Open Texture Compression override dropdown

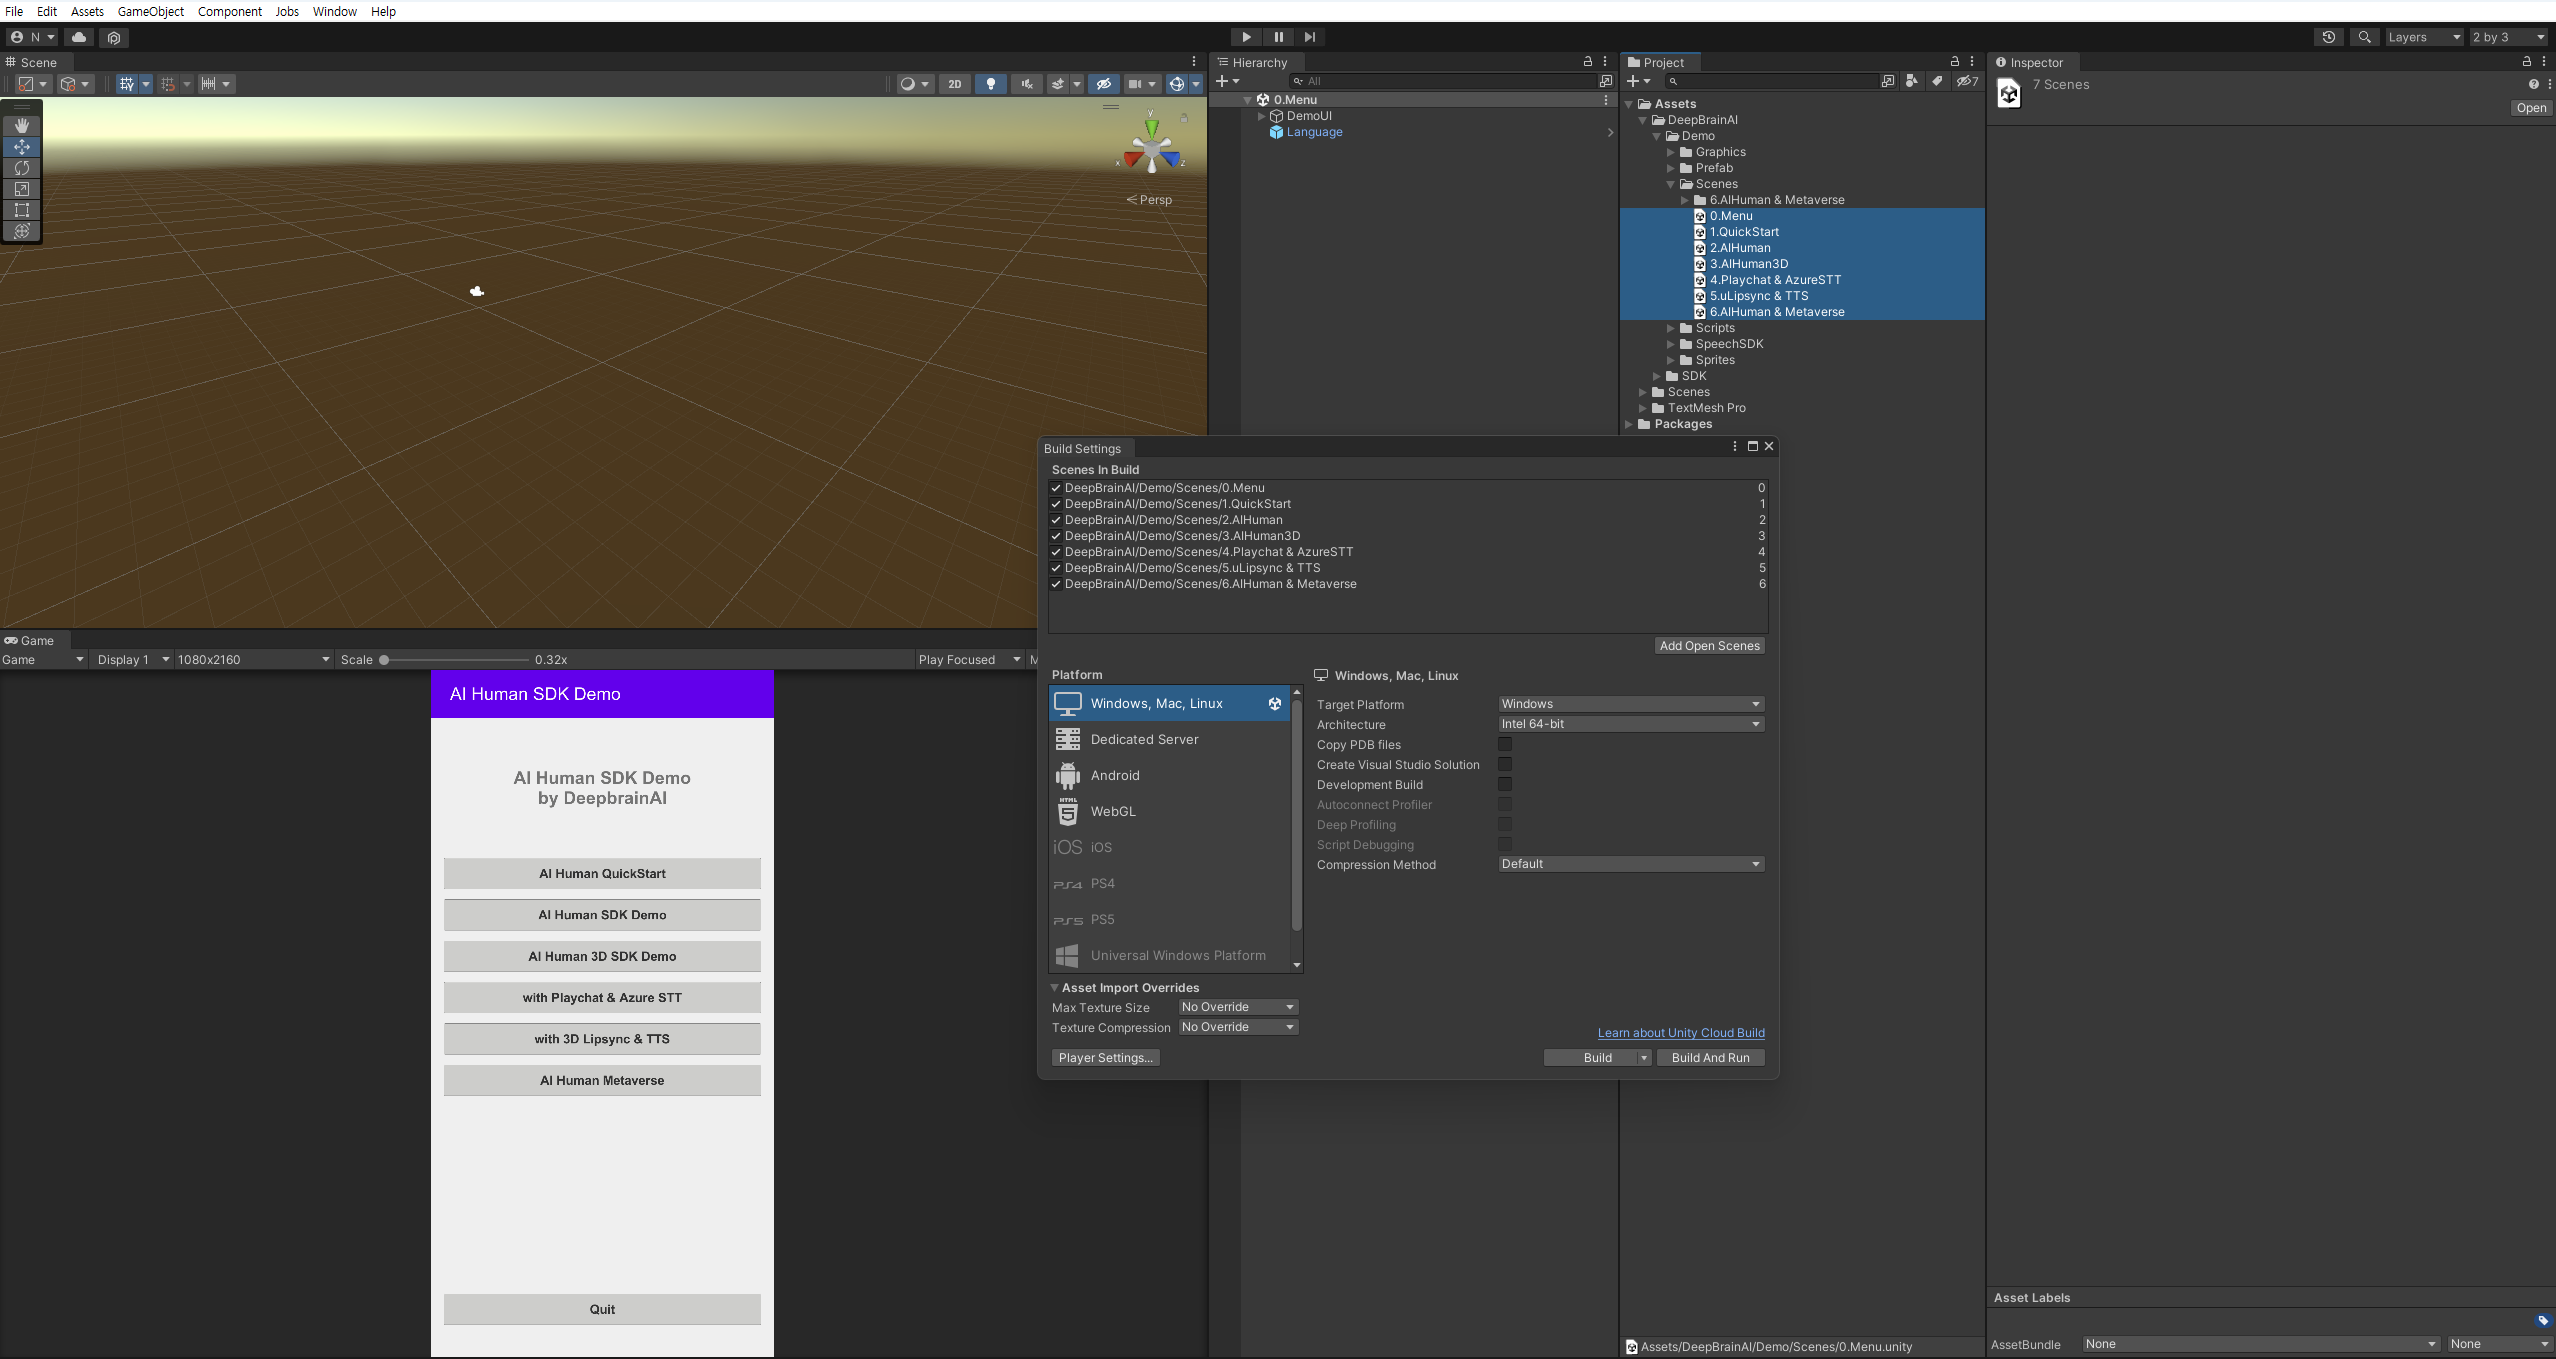point(1238,1027)
